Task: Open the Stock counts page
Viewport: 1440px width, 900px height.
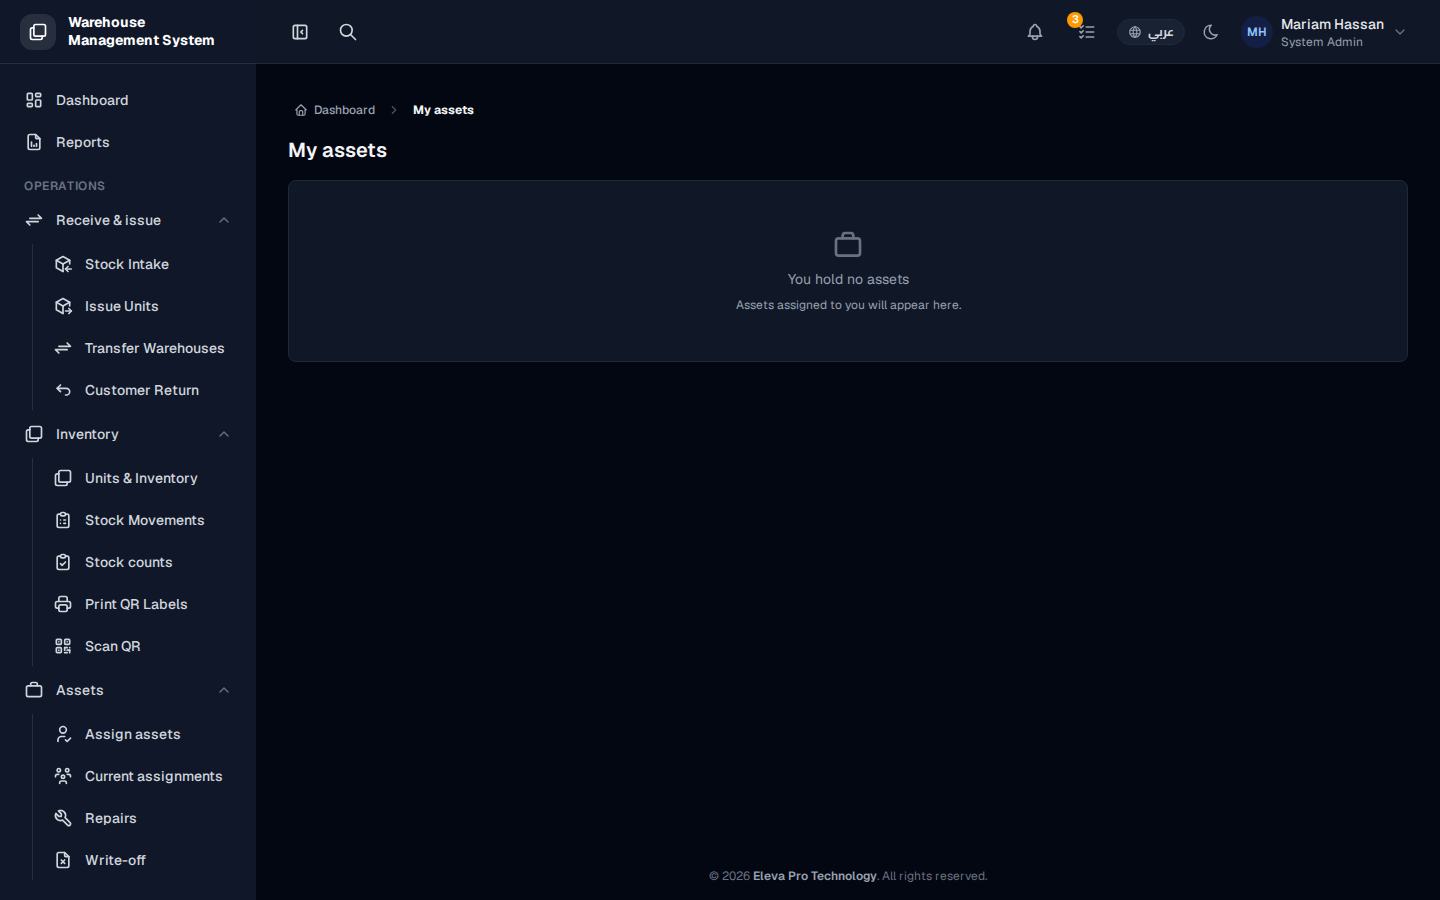Action: click(x=142, y=562)
